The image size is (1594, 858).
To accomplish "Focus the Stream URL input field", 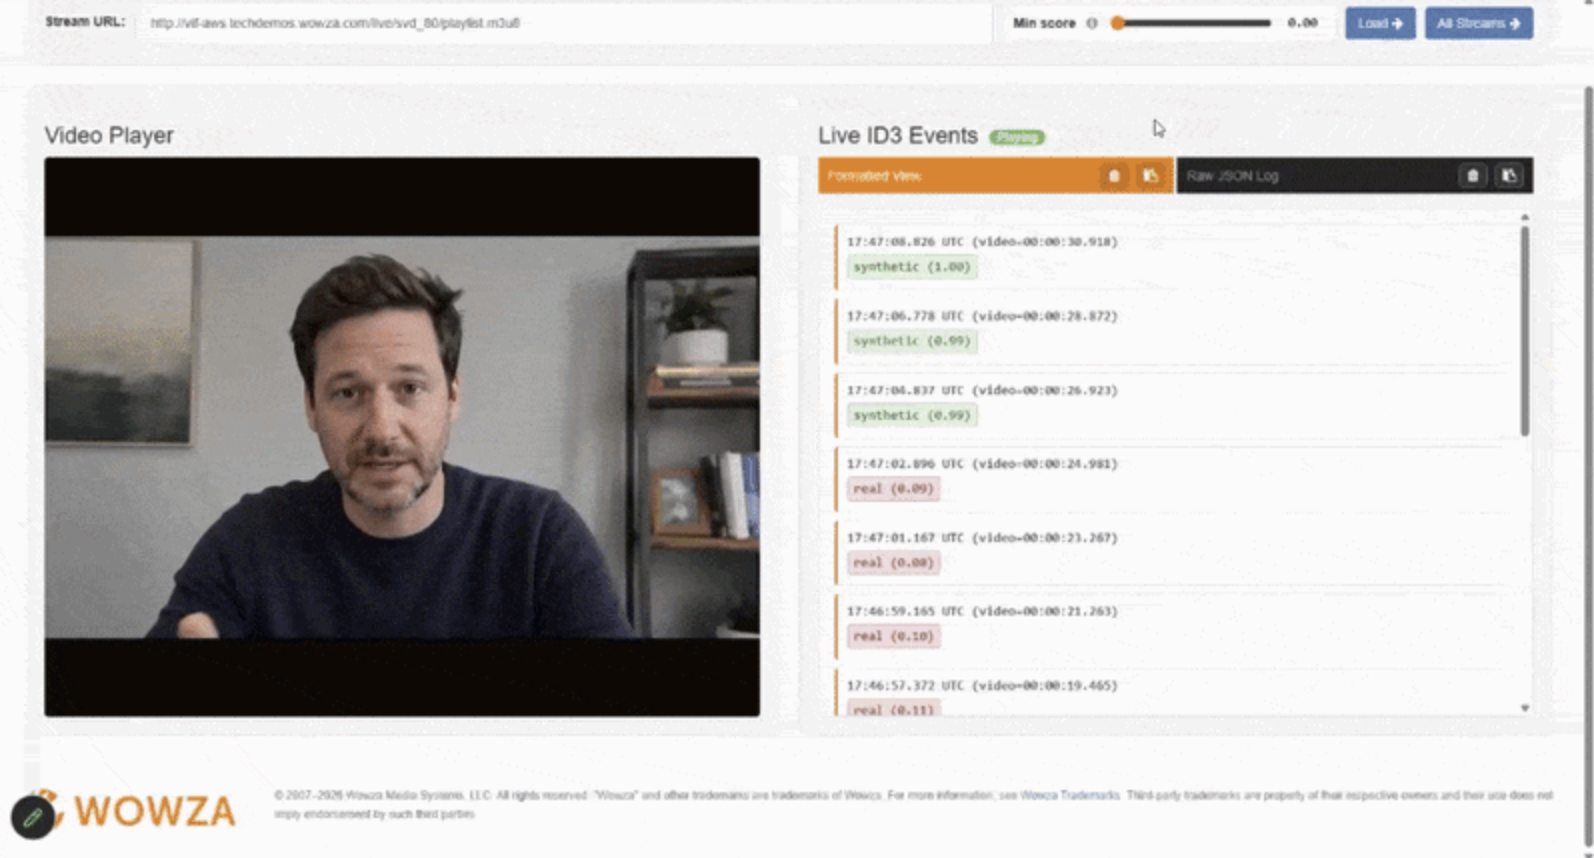I will point(565,23).
